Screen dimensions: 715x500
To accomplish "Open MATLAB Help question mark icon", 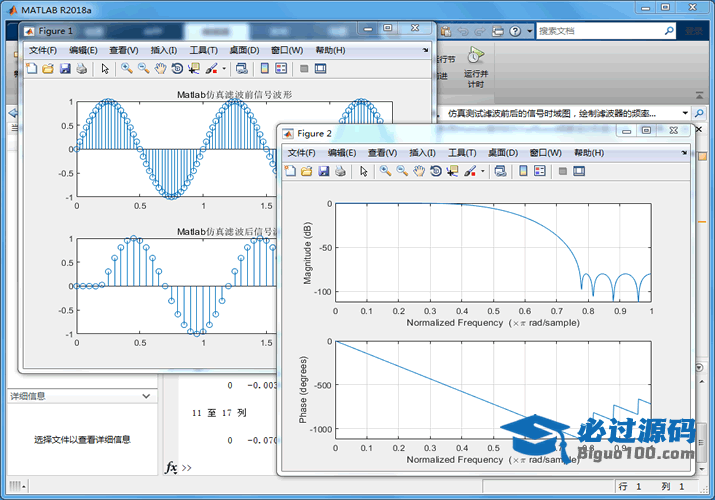I will click(x=515, y=31).
